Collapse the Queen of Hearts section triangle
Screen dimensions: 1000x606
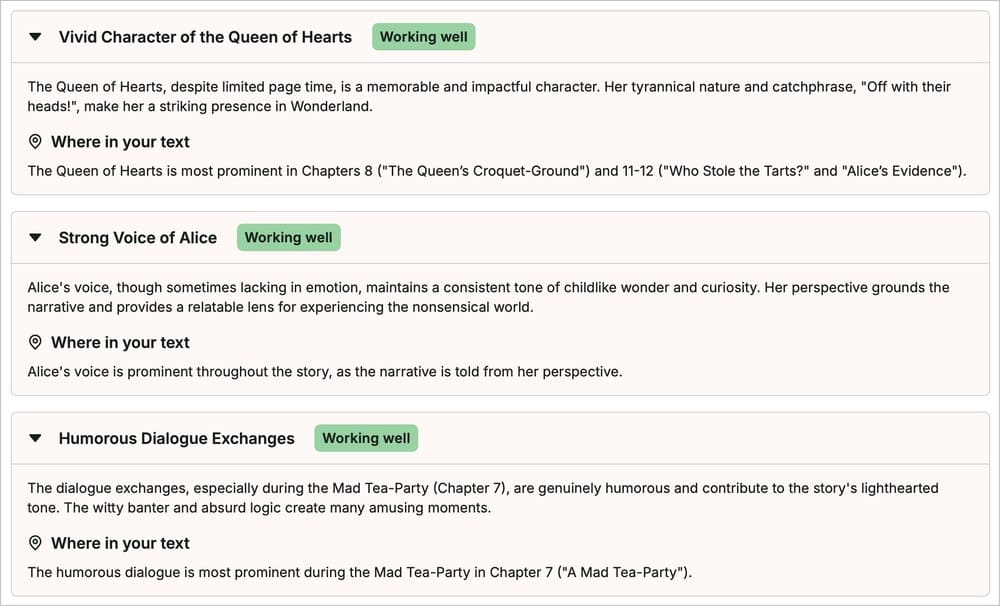point(36,37)
